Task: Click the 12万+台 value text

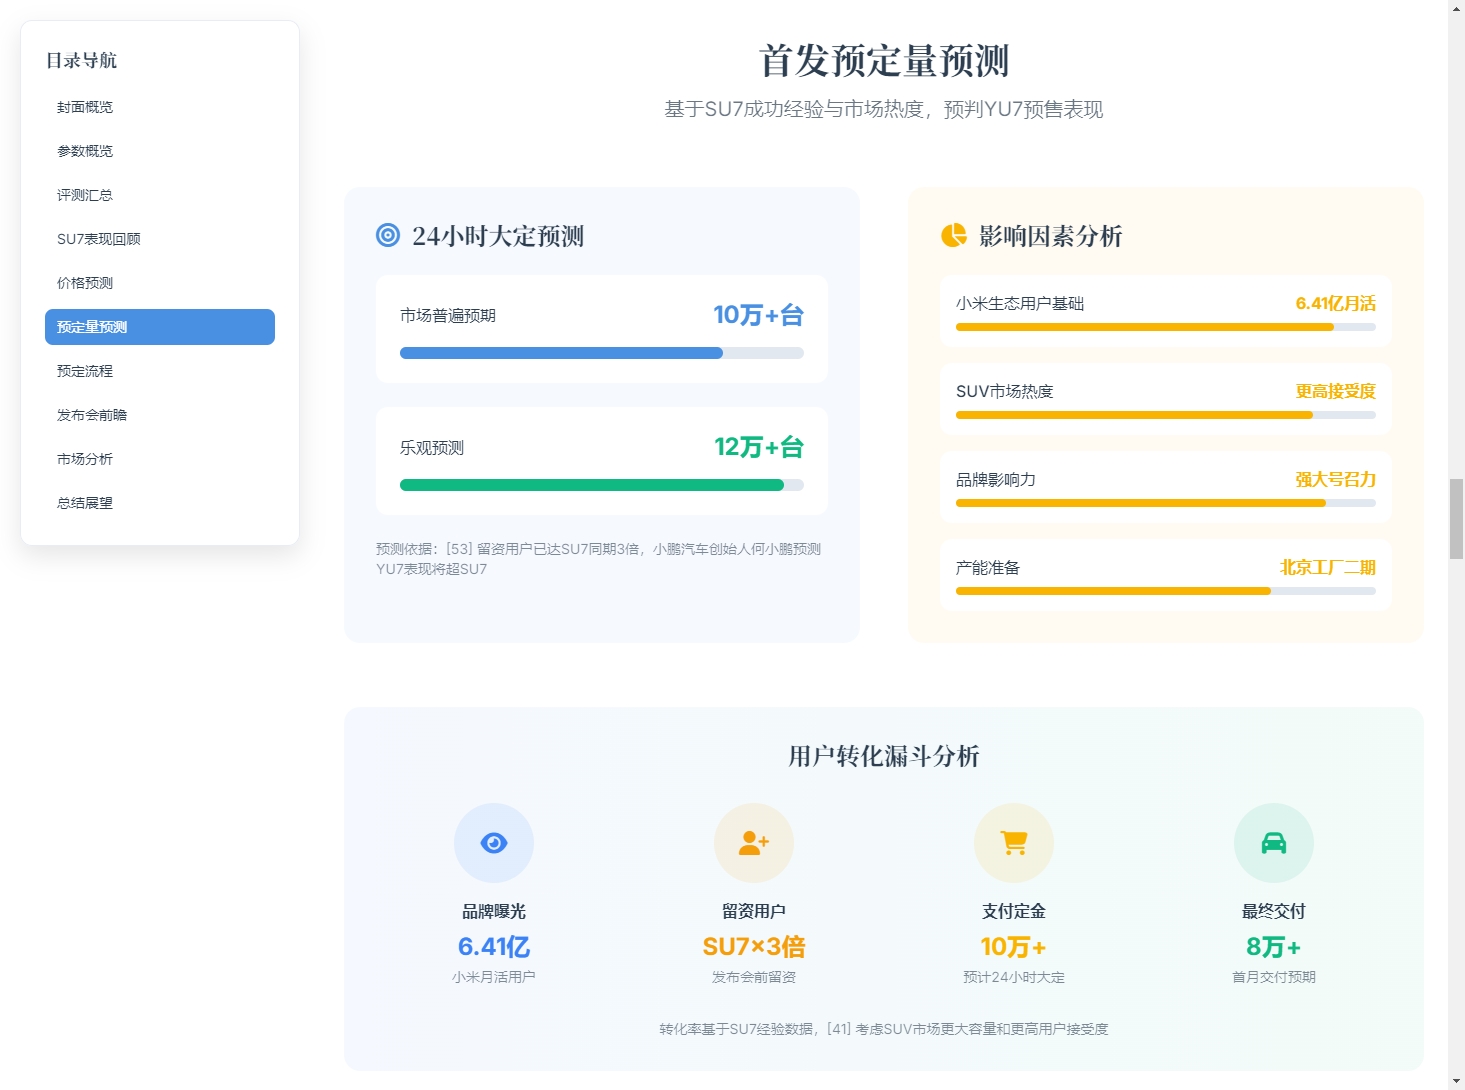Action: (758, 447)
